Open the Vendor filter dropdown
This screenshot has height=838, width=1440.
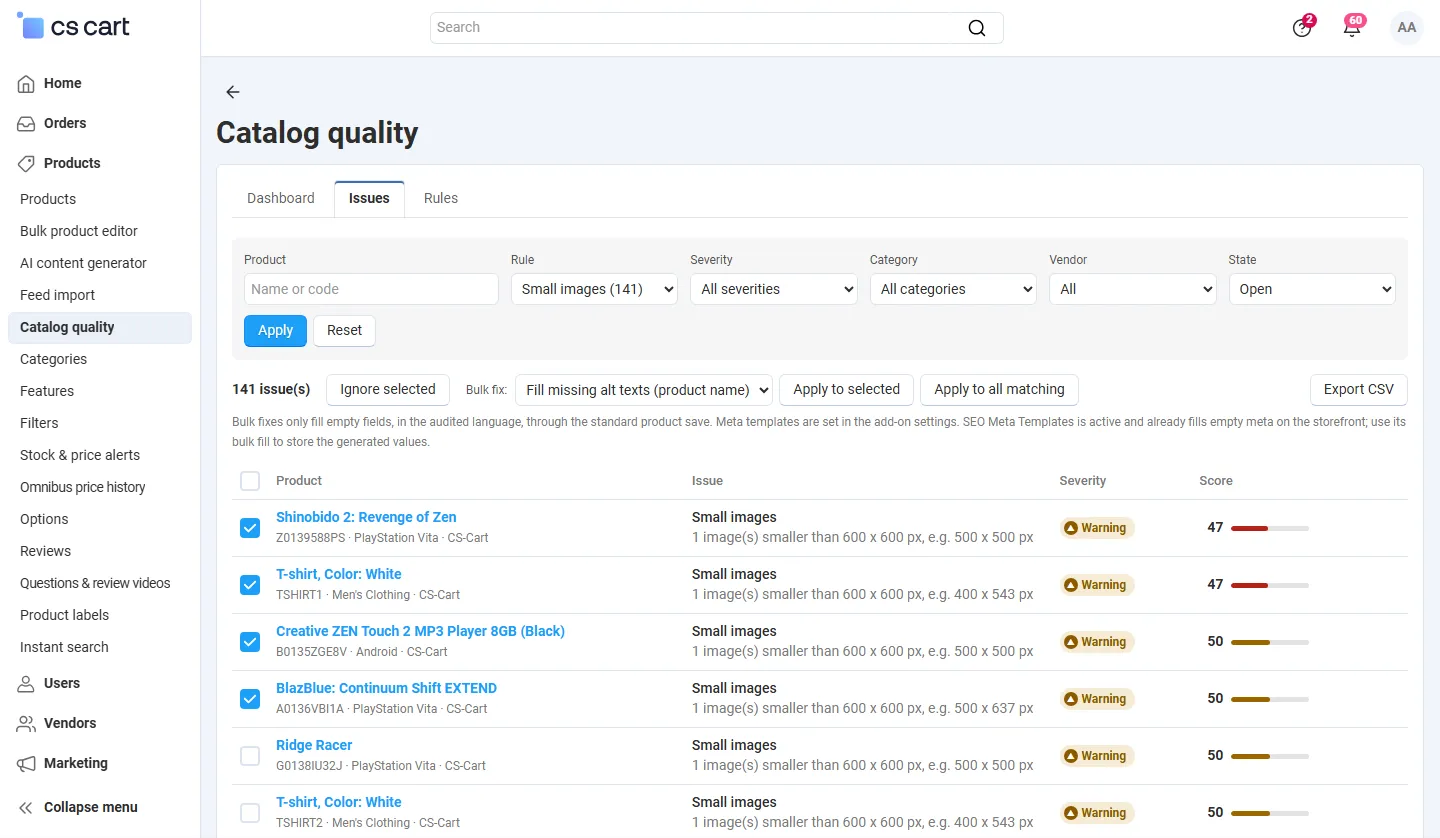pos(1132,289)
